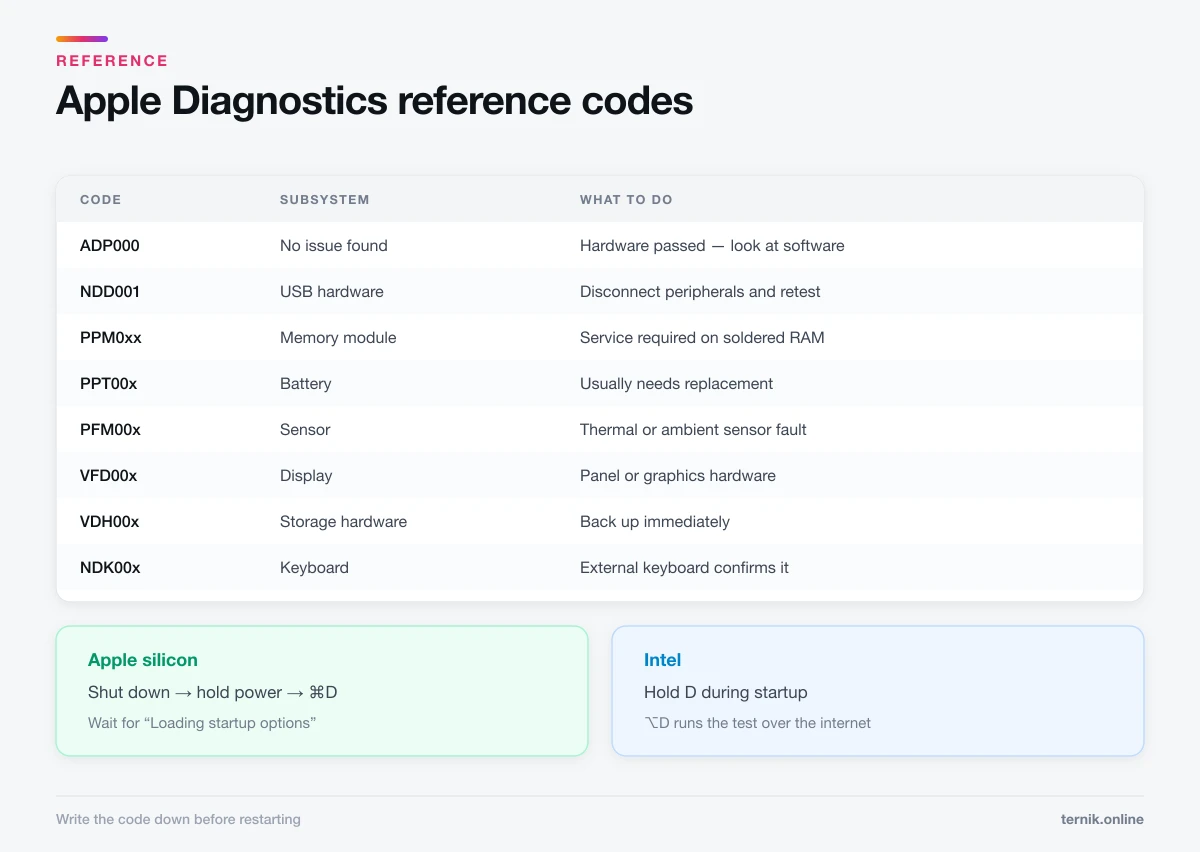1200x852 pixels.
Task: Select the 'Memory module' cell
Action: click(x=338, y=338)
